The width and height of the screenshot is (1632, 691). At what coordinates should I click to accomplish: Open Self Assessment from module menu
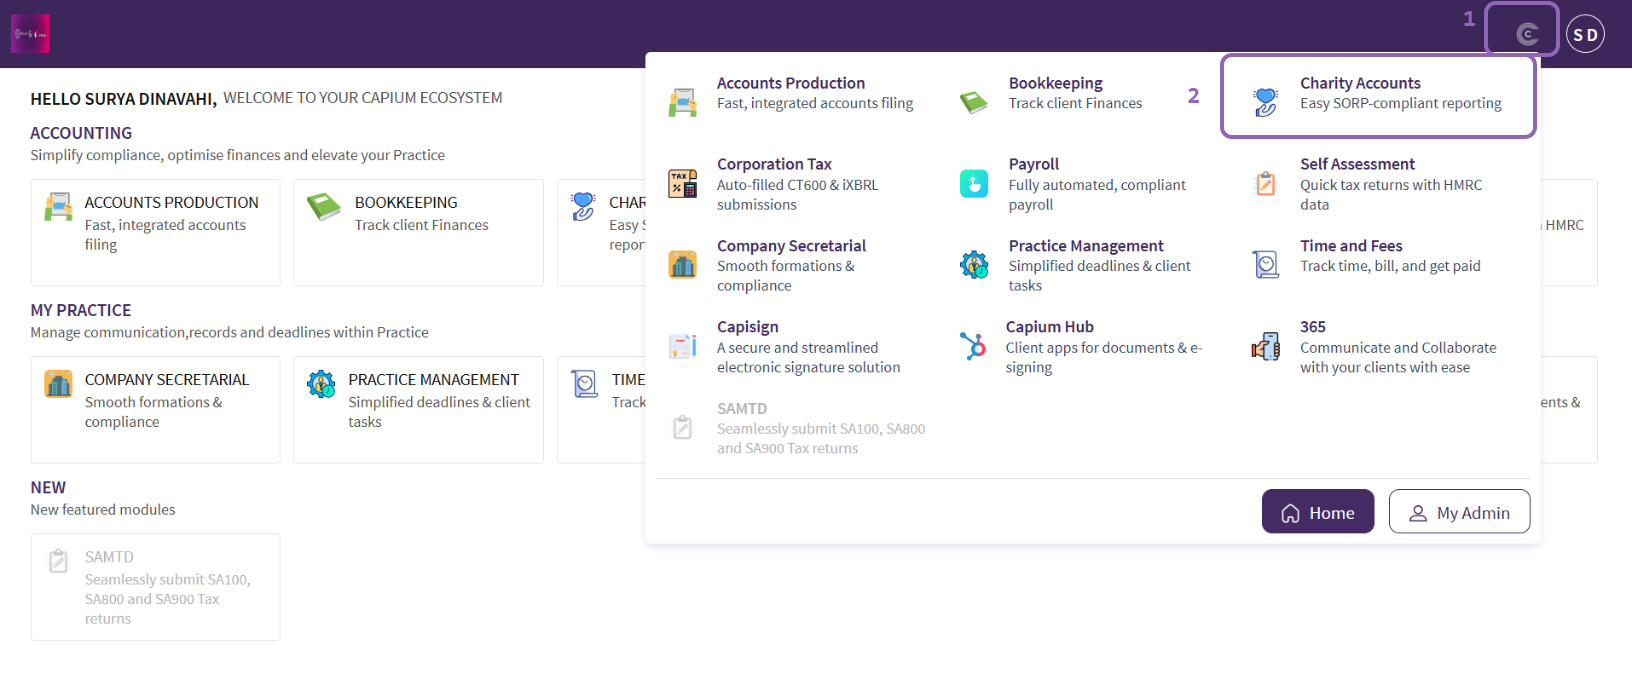1357,165
